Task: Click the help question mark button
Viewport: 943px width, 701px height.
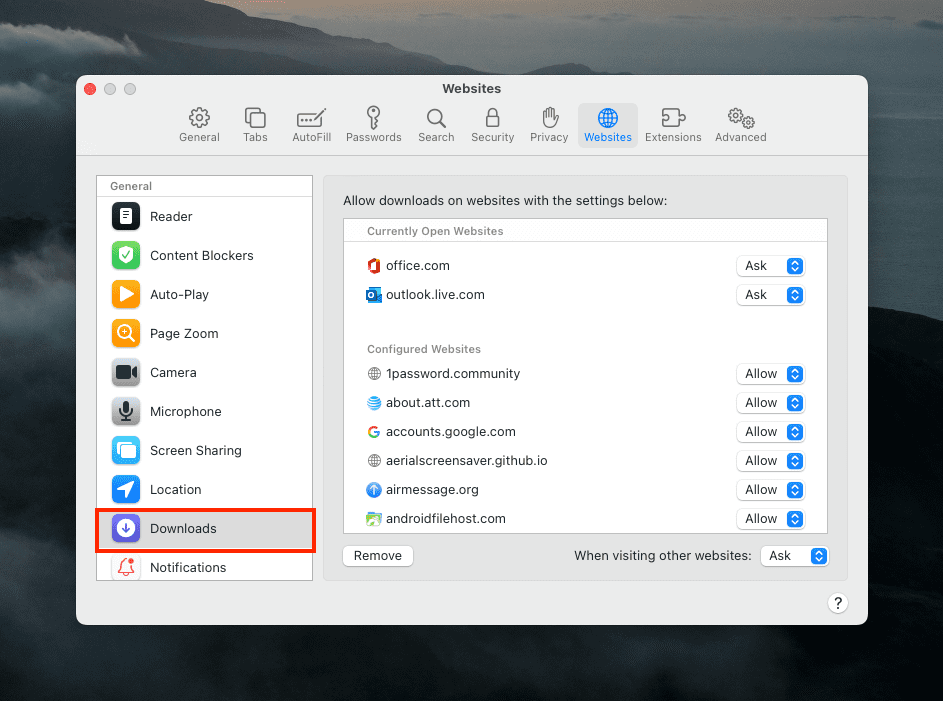Action: (838, 603)
